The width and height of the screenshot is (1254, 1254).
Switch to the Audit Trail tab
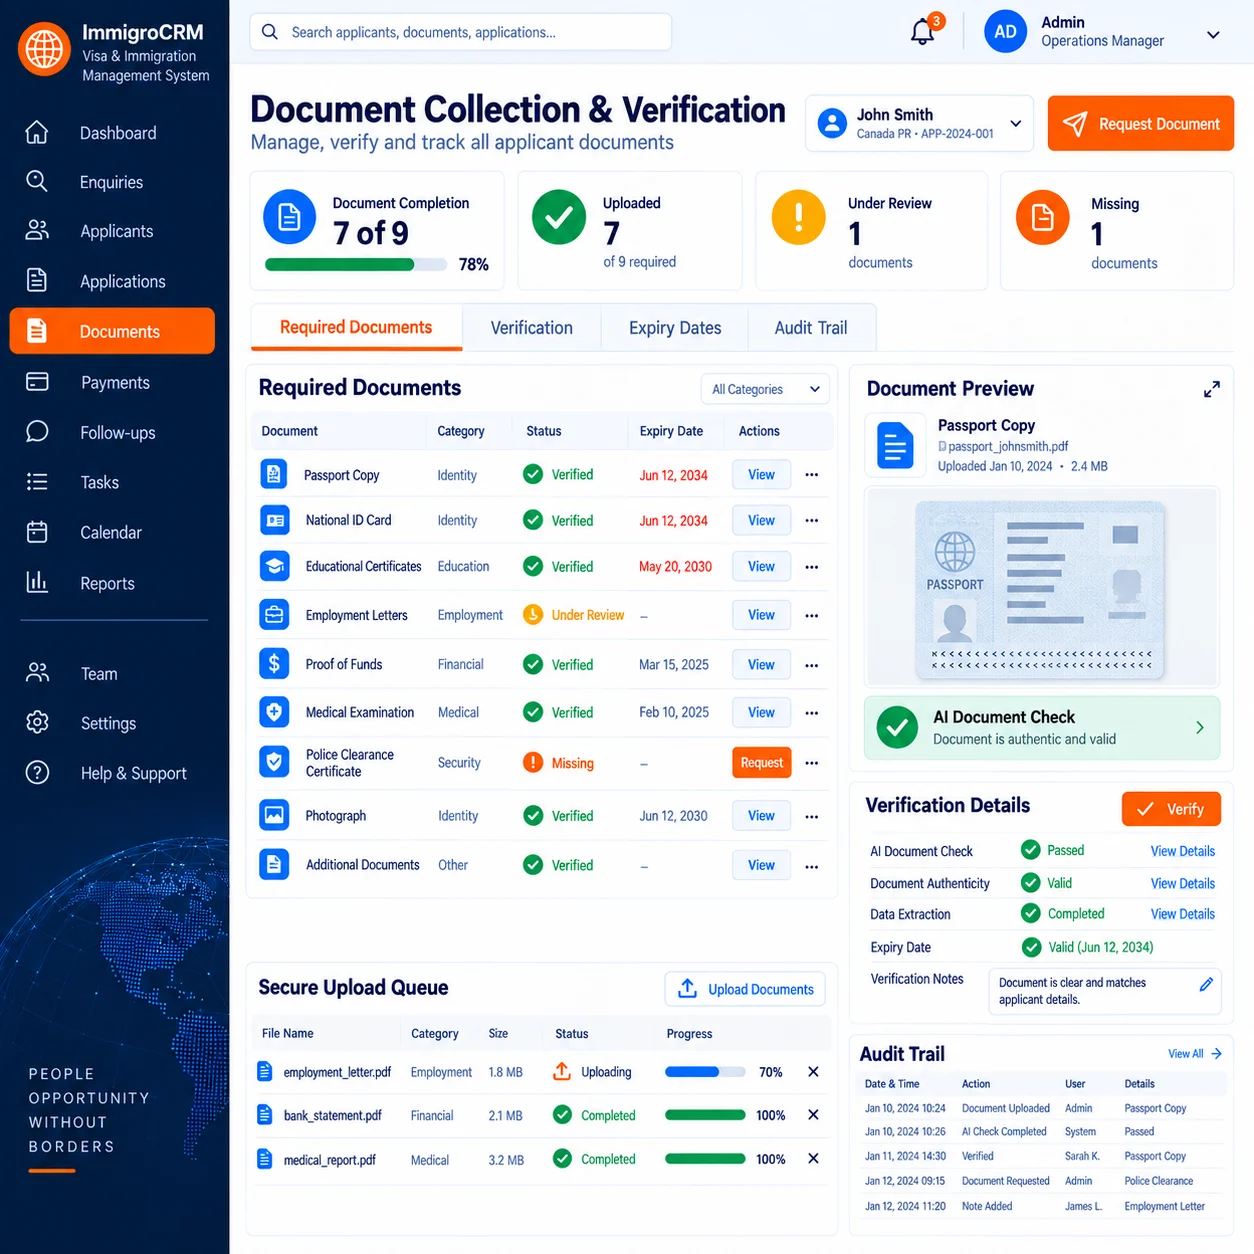[x=811, y=328]
